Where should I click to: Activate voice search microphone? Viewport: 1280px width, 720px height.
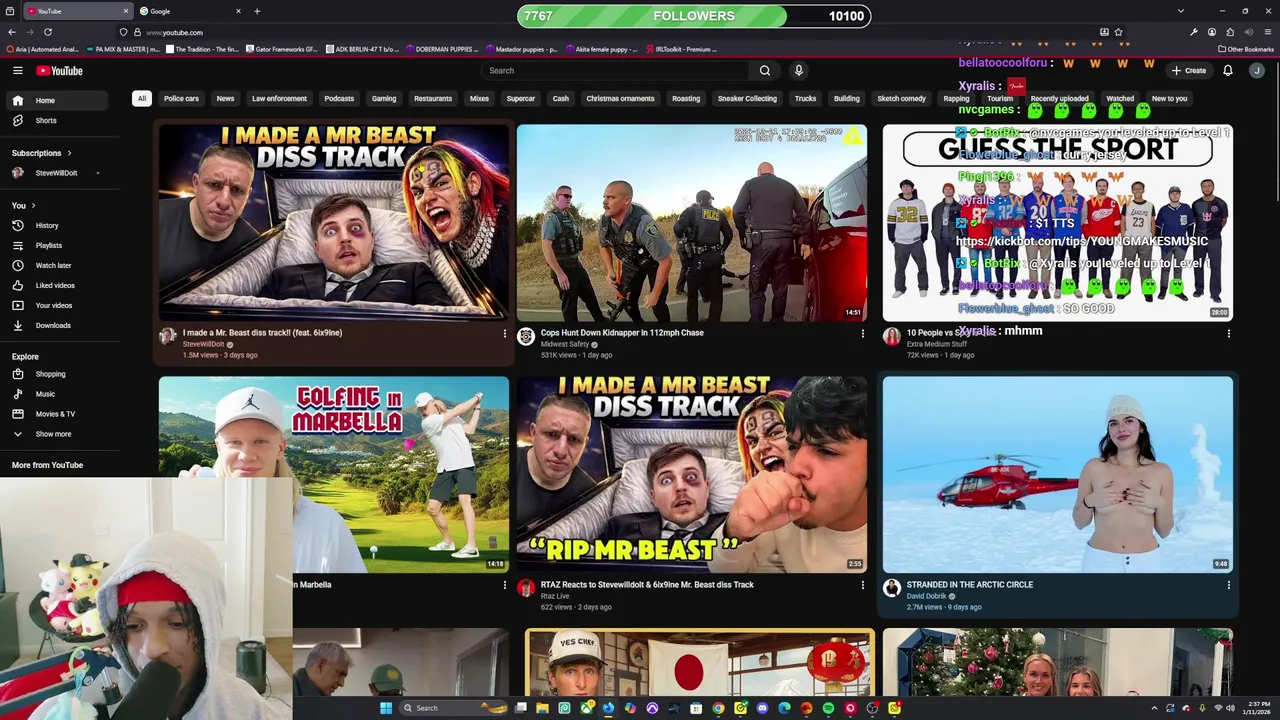(x=798, y=71)
